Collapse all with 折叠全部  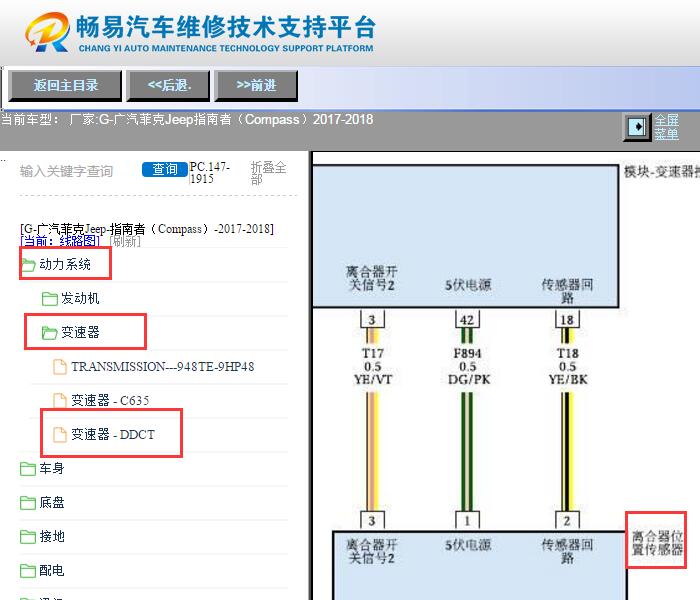point(268,173)
